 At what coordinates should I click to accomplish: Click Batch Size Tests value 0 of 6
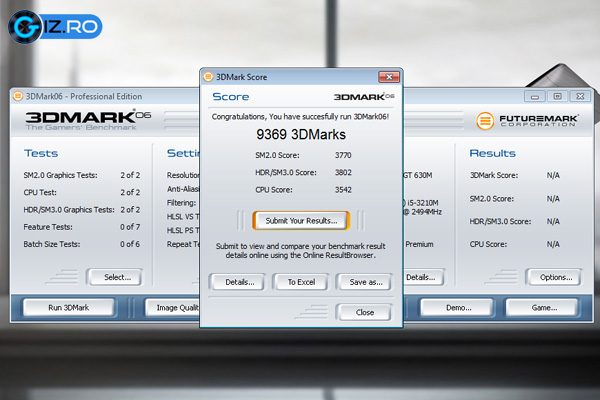(x=130, y=244)
